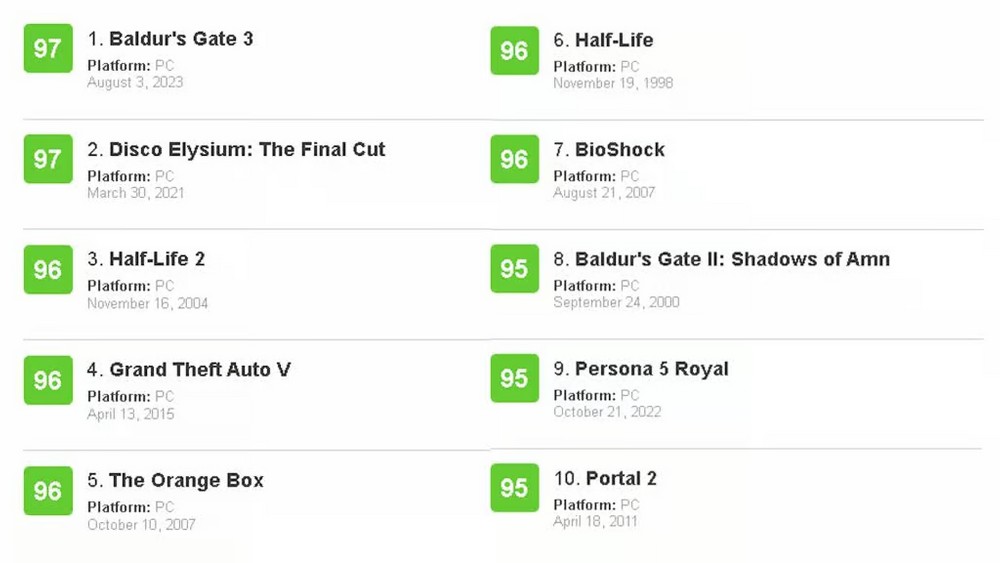1000x563 pixels.
Task: Open Disco Elysium: The Final Cut title
Action: pyautogui.click(x=246, y=150)
